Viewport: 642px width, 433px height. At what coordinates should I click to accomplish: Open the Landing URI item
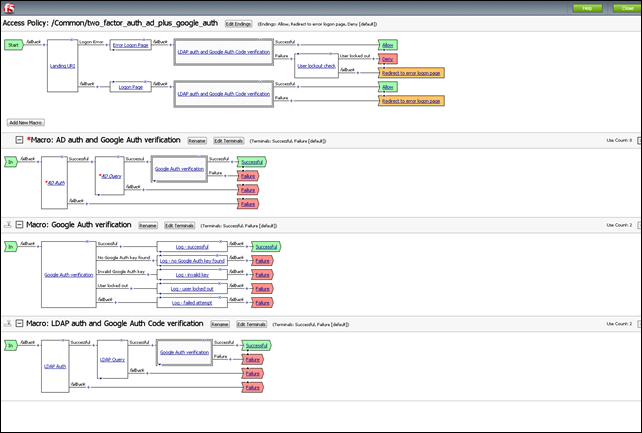(62, 65)
